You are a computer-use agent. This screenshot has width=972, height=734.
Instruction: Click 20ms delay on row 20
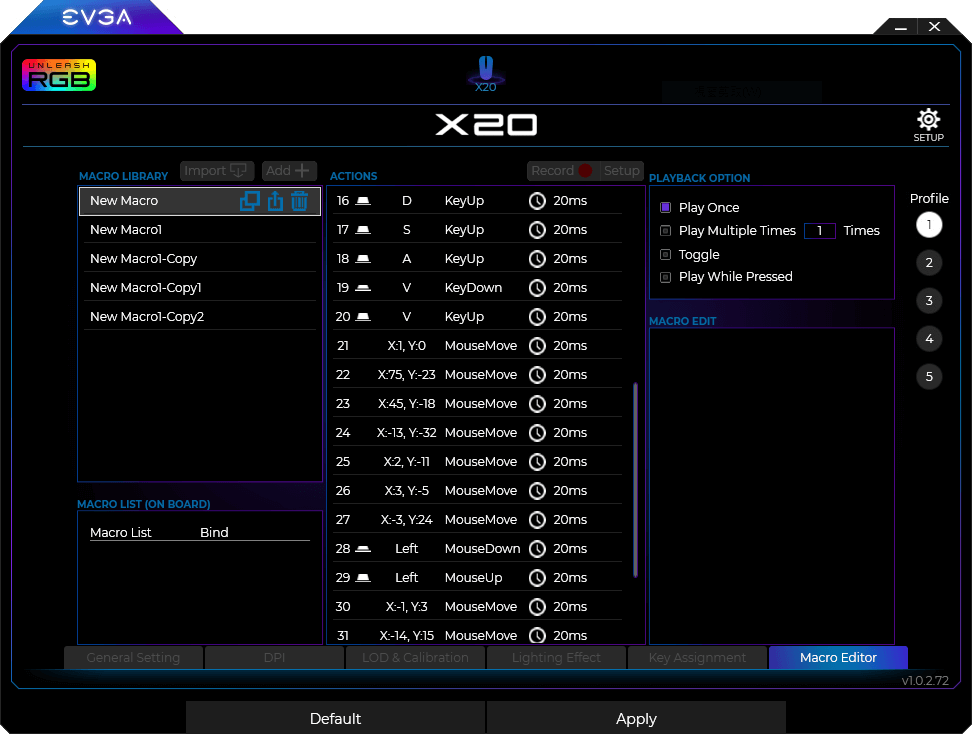click(x=570, y=317)
